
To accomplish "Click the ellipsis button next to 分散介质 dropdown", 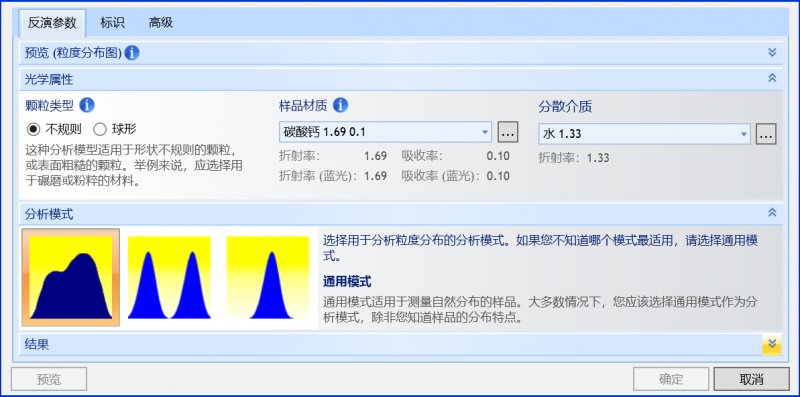I will 766,134.
